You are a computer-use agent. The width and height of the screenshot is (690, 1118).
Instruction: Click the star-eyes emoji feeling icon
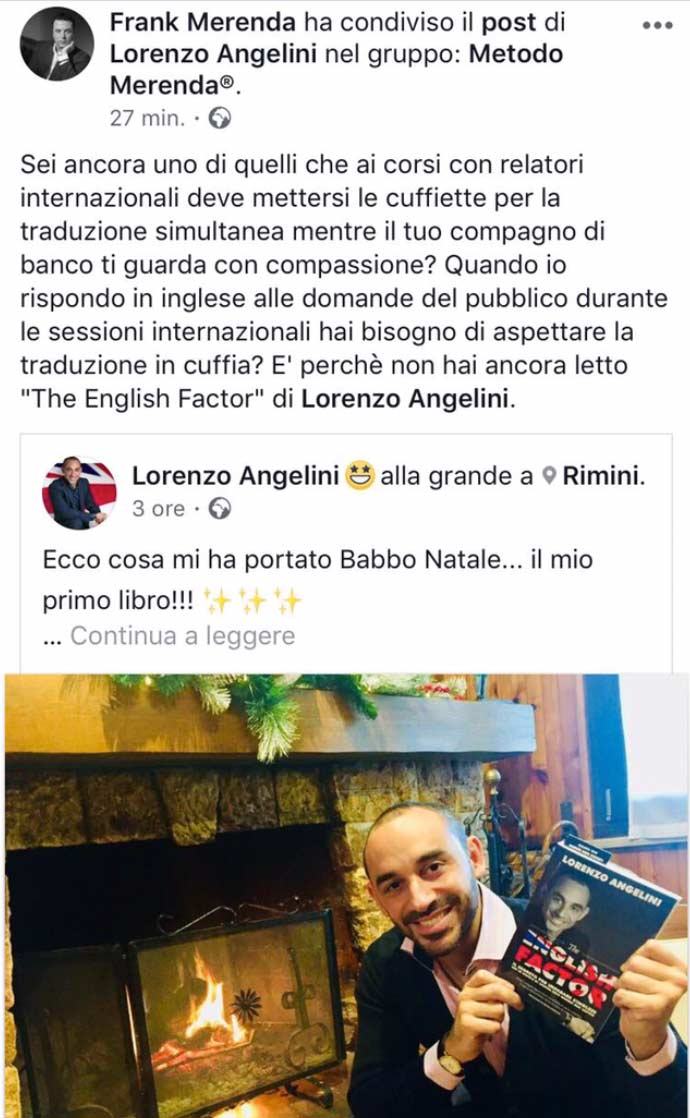(x=360, y=476)
